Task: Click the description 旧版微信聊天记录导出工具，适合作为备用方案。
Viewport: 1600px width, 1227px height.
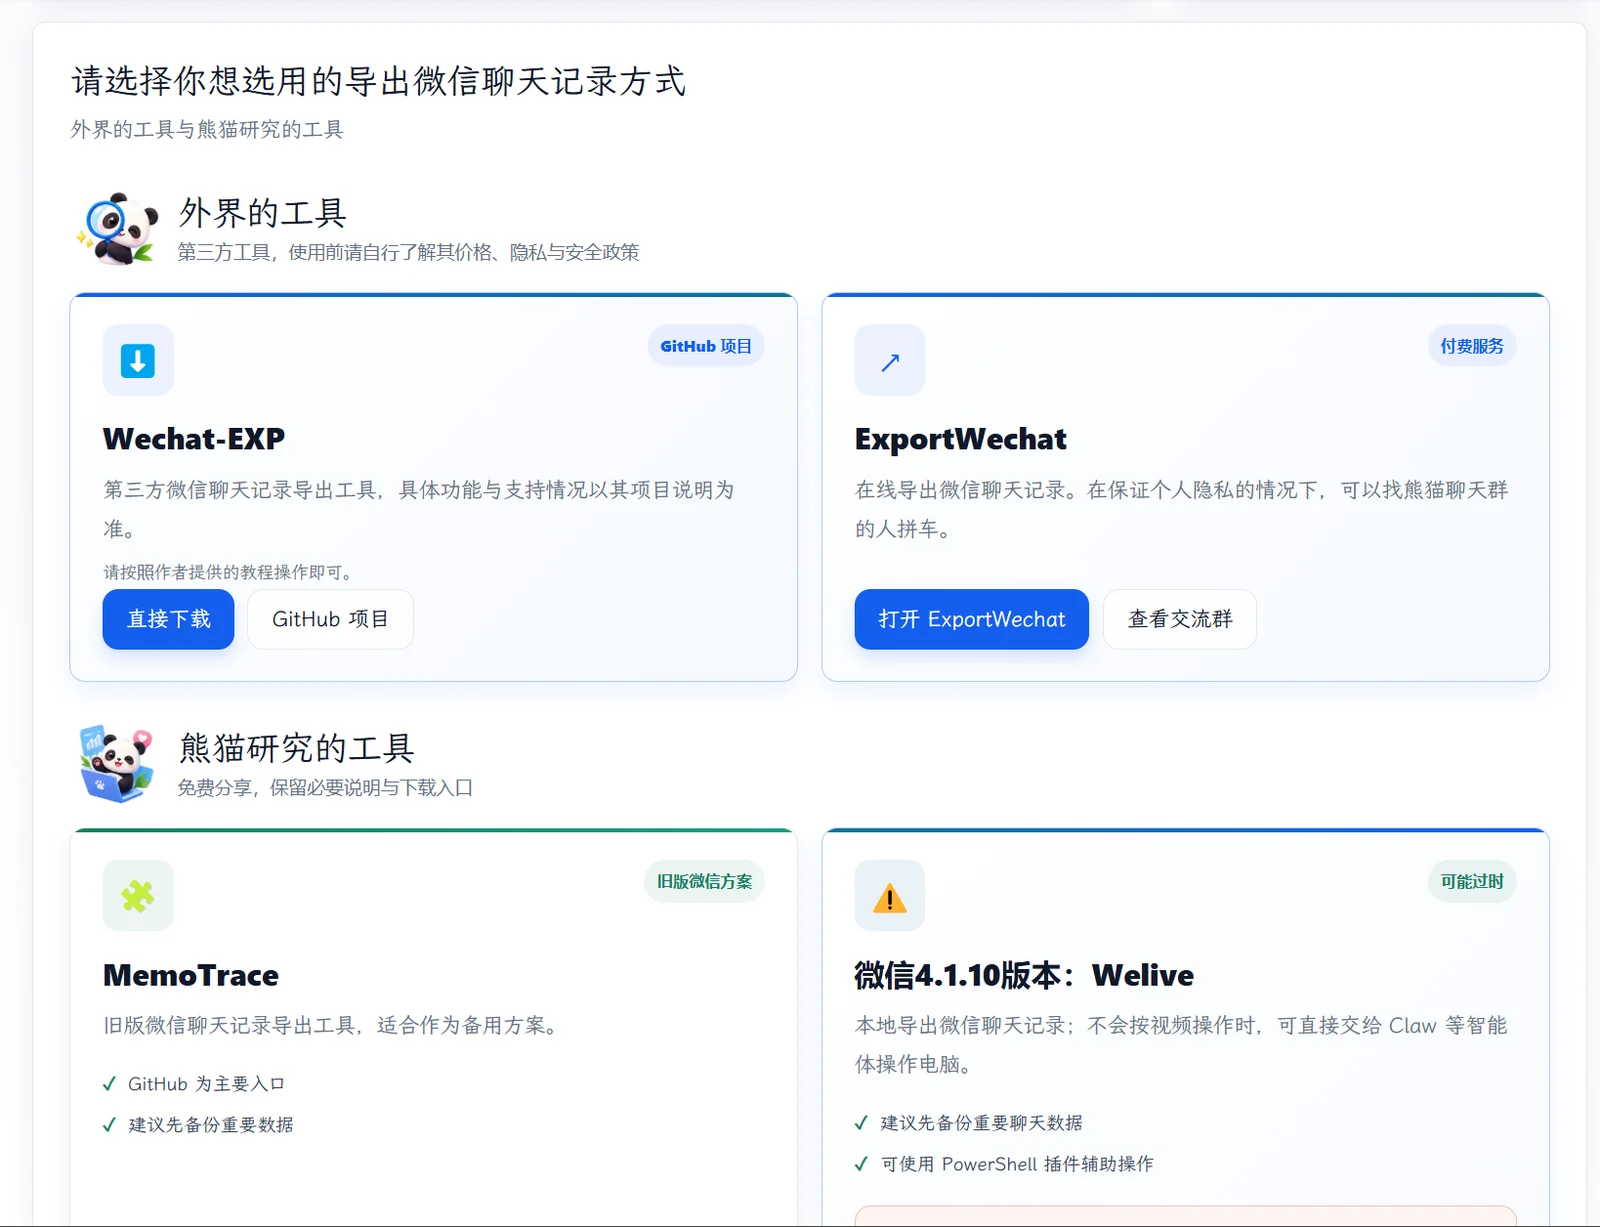Action: point(333,1025)
